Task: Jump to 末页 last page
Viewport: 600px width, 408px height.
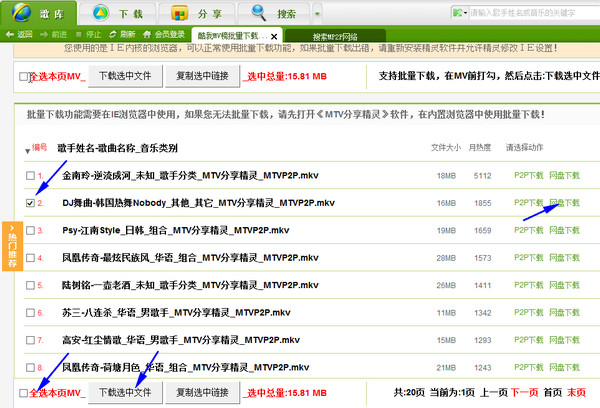Action: [x=576, y=393]
